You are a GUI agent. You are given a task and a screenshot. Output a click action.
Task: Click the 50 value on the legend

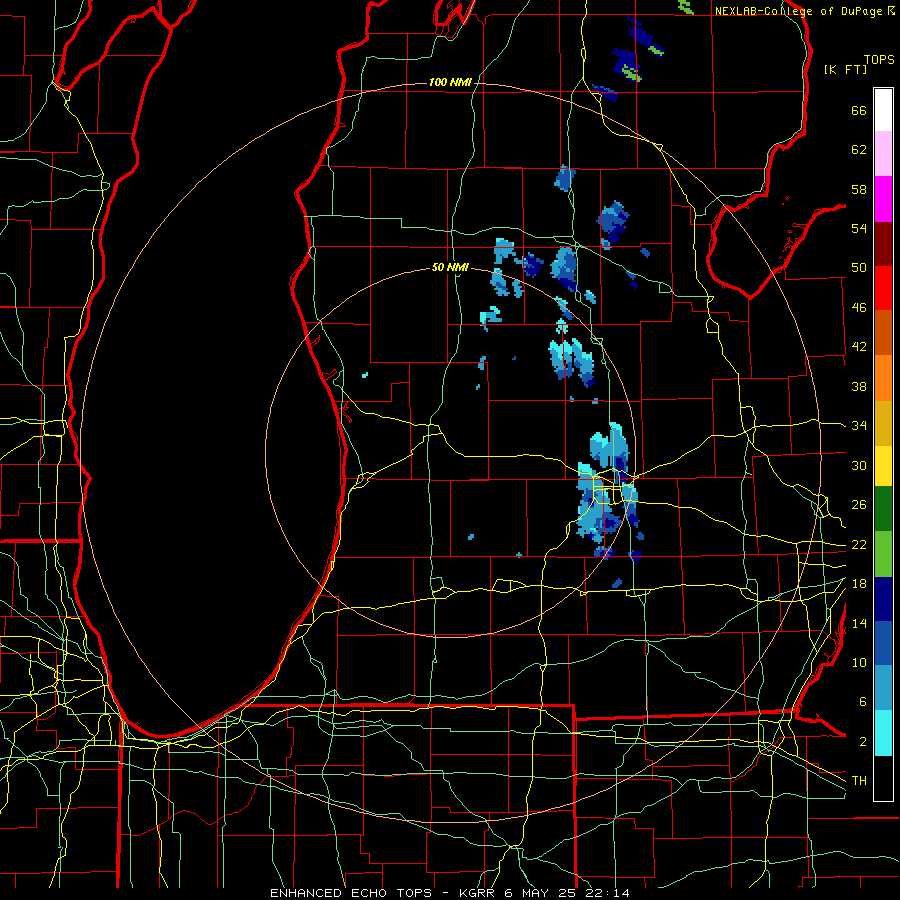[859, 268]
